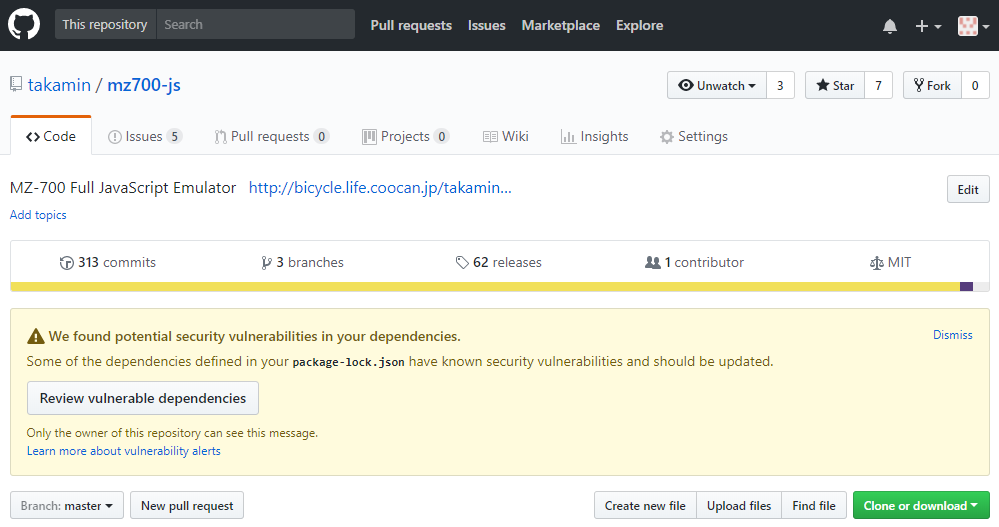This screenshot has height=527, width=999.
Task: Open the notifications bell icon
Action: [889, 26]
